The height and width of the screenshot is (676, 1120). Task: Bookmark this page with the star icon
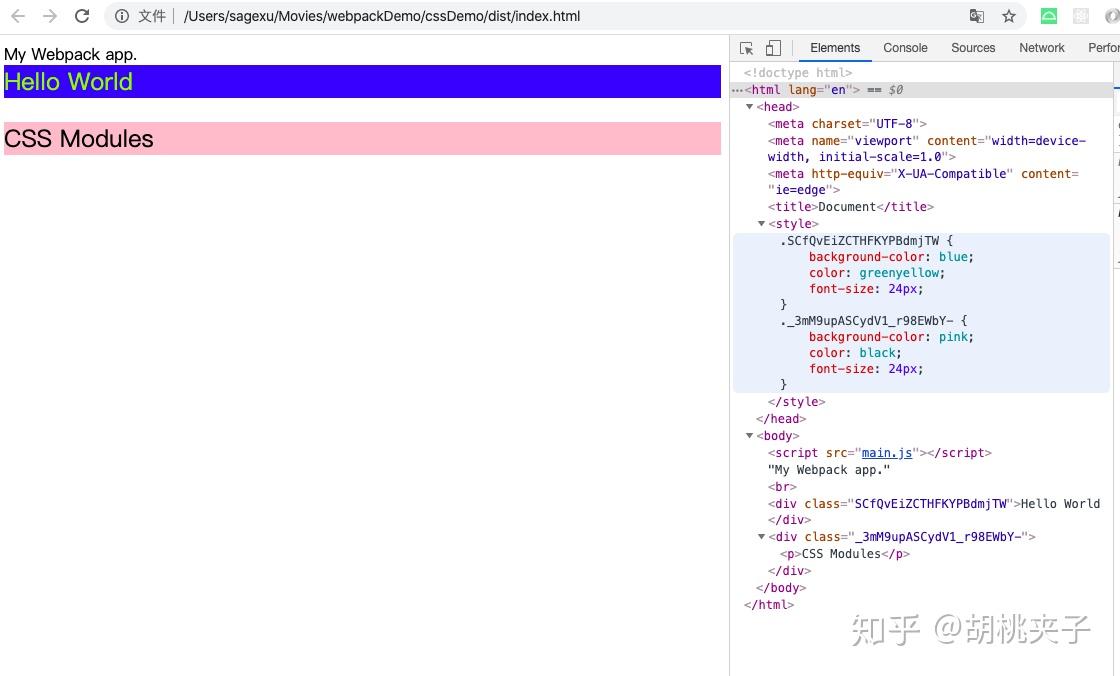pyautogui.click(x=1009, y=16)
